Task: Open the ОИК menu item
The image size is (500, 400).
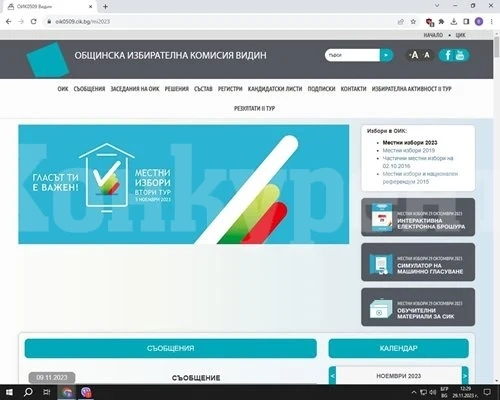Action: 63,89
